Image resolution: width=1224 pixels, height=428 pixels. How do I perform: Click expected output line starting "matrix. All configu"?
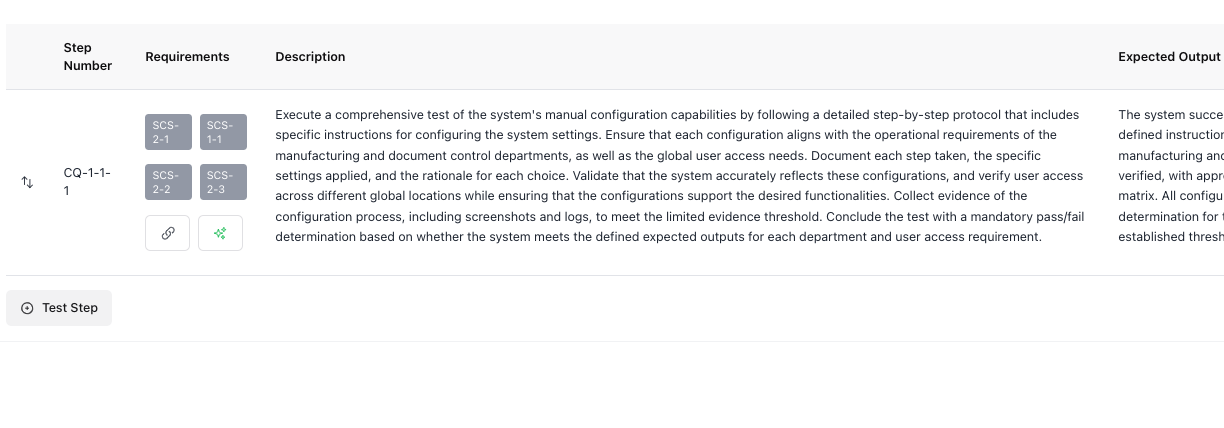click(1170, 196)
